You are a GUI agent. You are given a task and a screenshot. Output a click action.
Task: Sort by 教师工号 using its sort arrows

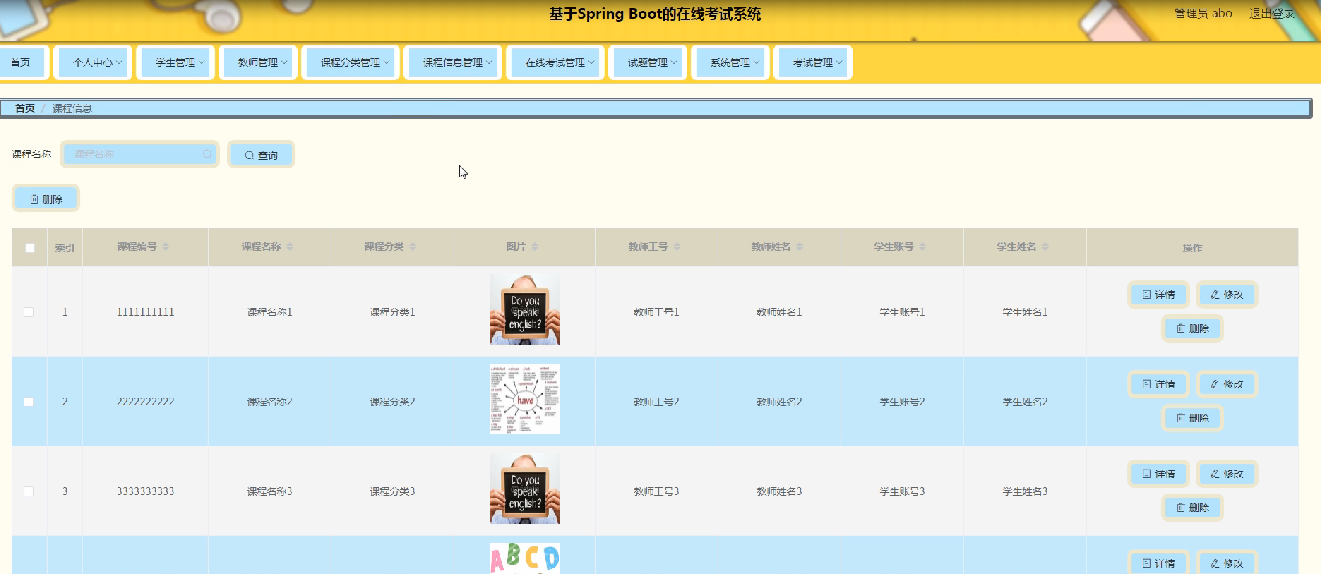pyautogui.click(x=677, y=247)
